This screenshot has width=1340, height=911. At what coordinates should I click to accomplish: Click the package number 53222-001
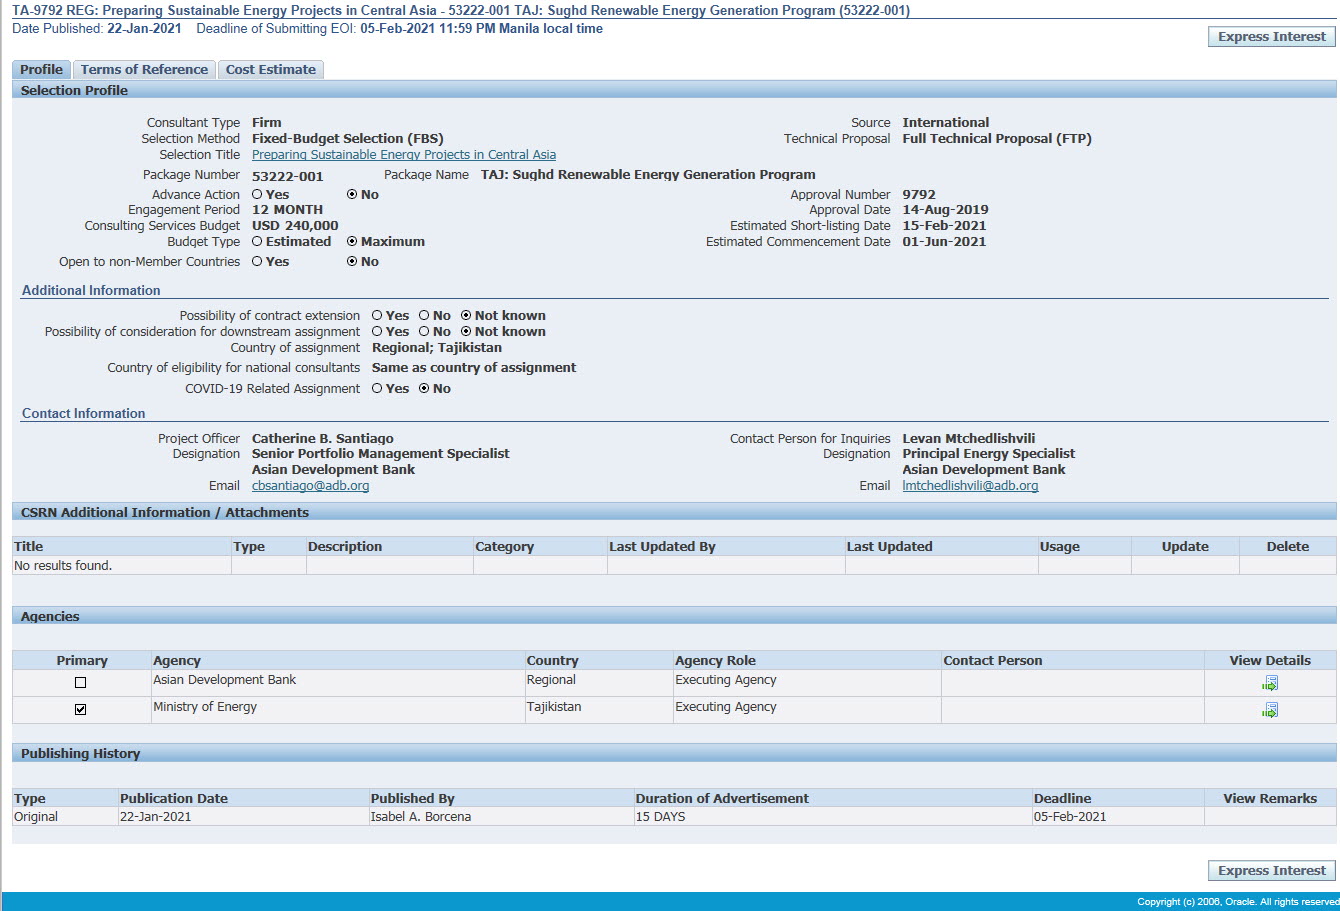click(x=288, y=177)
